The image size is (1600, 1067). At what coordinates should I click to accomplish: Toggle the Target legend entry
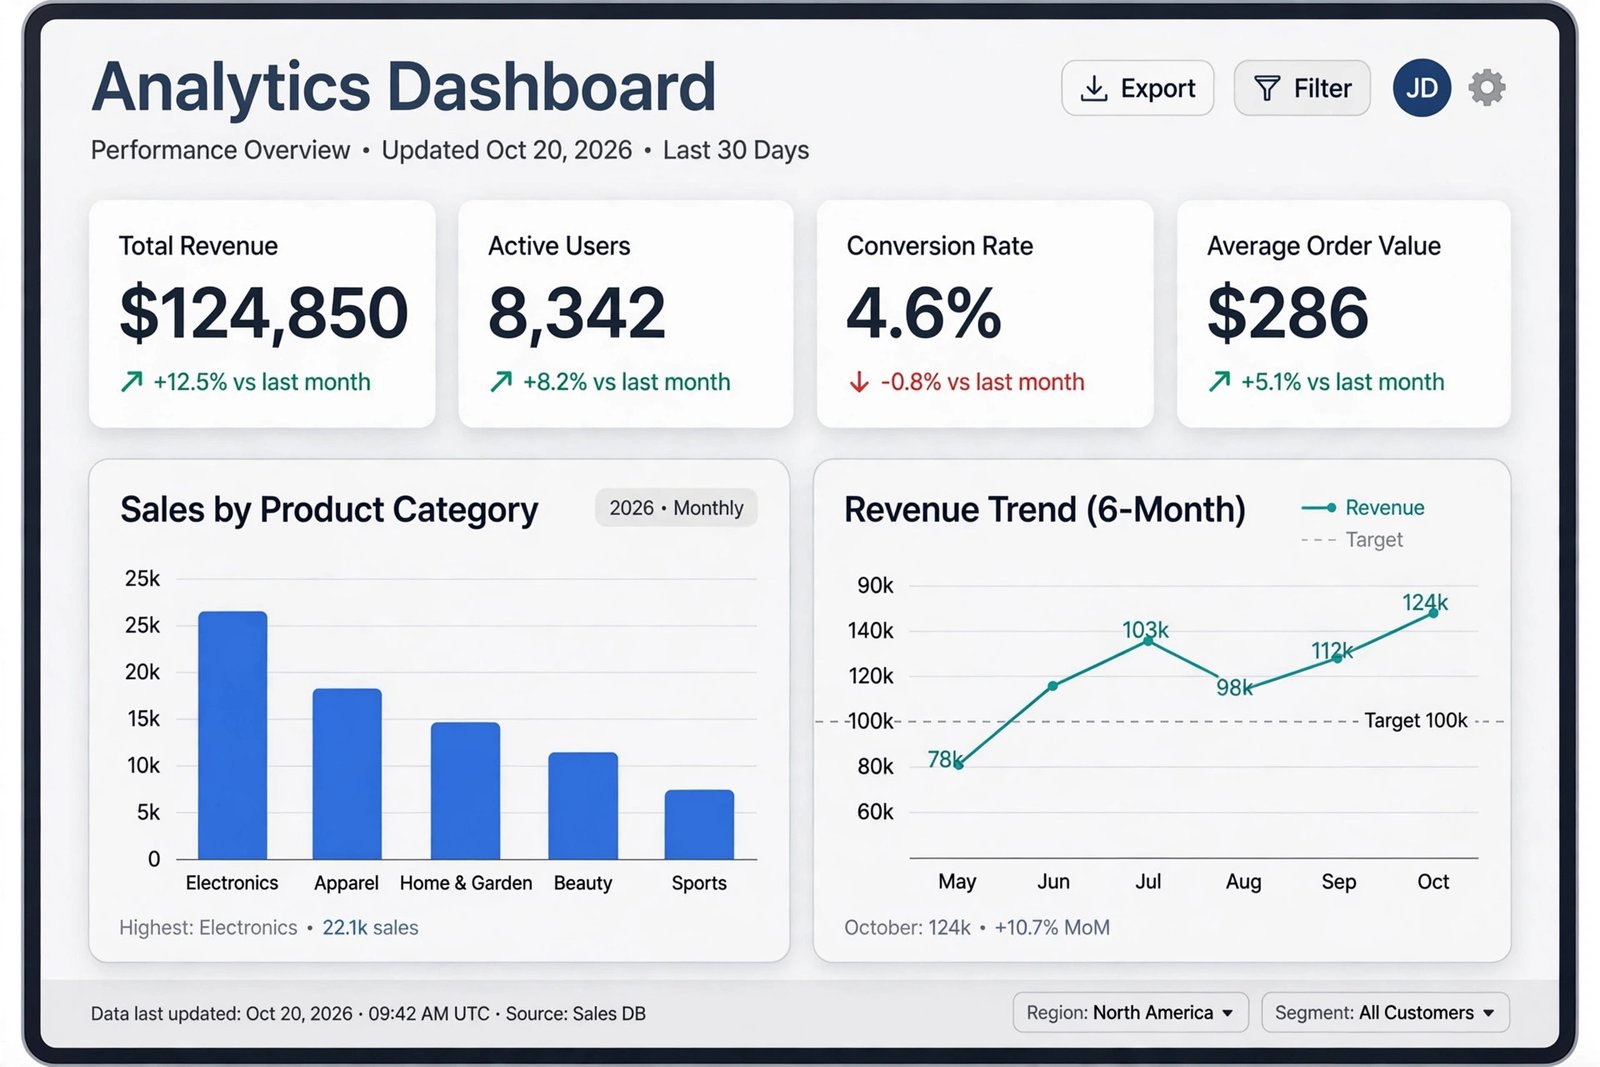1352,540
